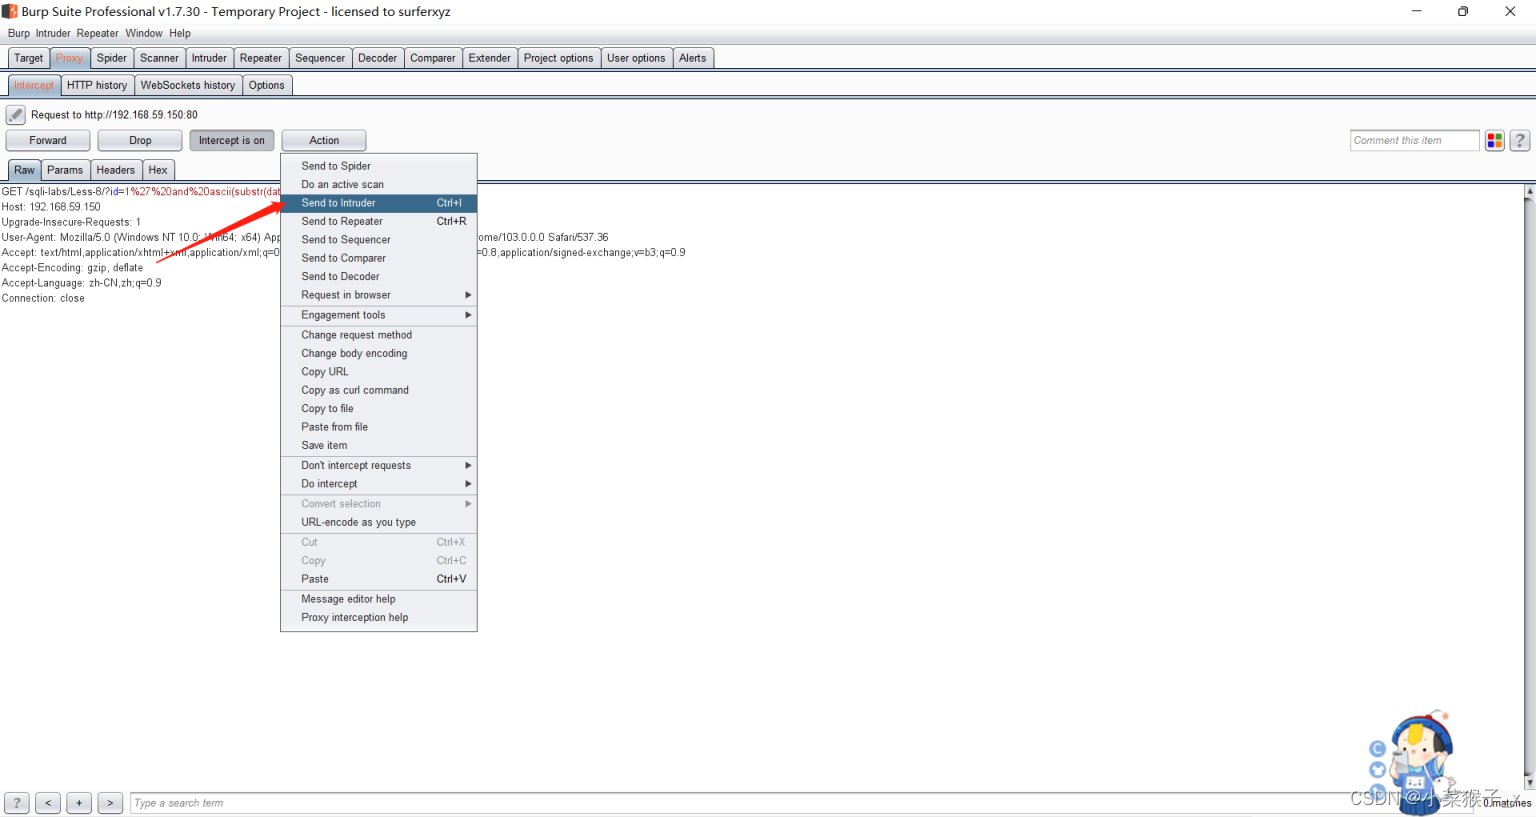1536x817 pixels.
Task: Click the request editor vertical scrollbar
Action: [x=1529, y=486]
